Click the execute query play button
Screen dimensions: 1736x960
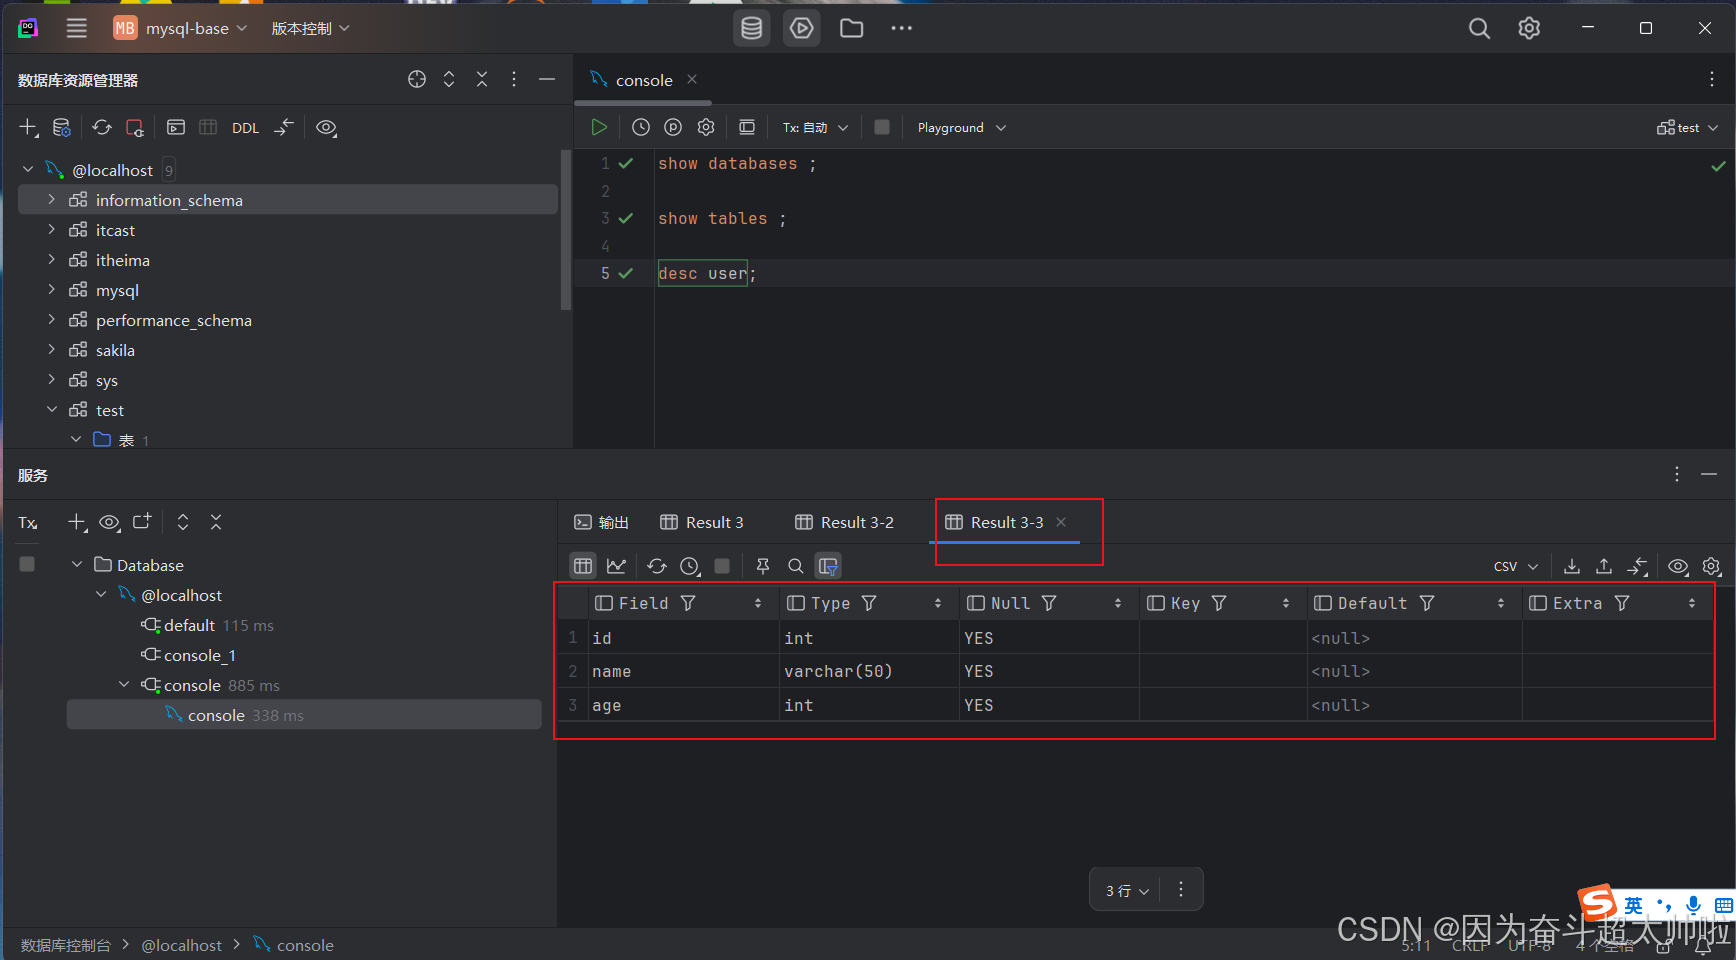click(599, 127)
